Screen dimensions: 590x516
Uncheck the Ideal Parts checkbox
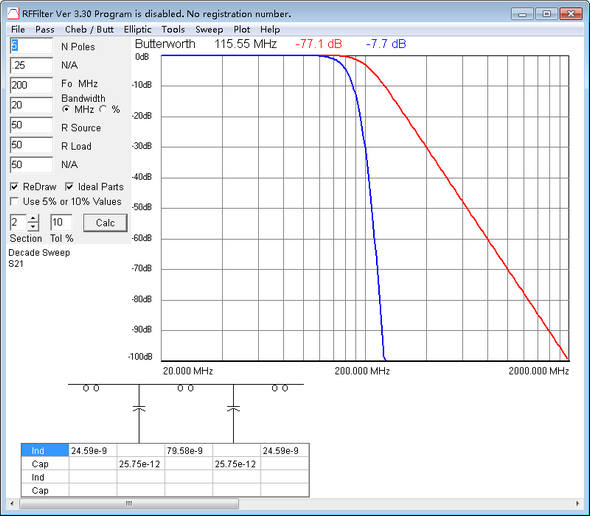tap(69, 187)
